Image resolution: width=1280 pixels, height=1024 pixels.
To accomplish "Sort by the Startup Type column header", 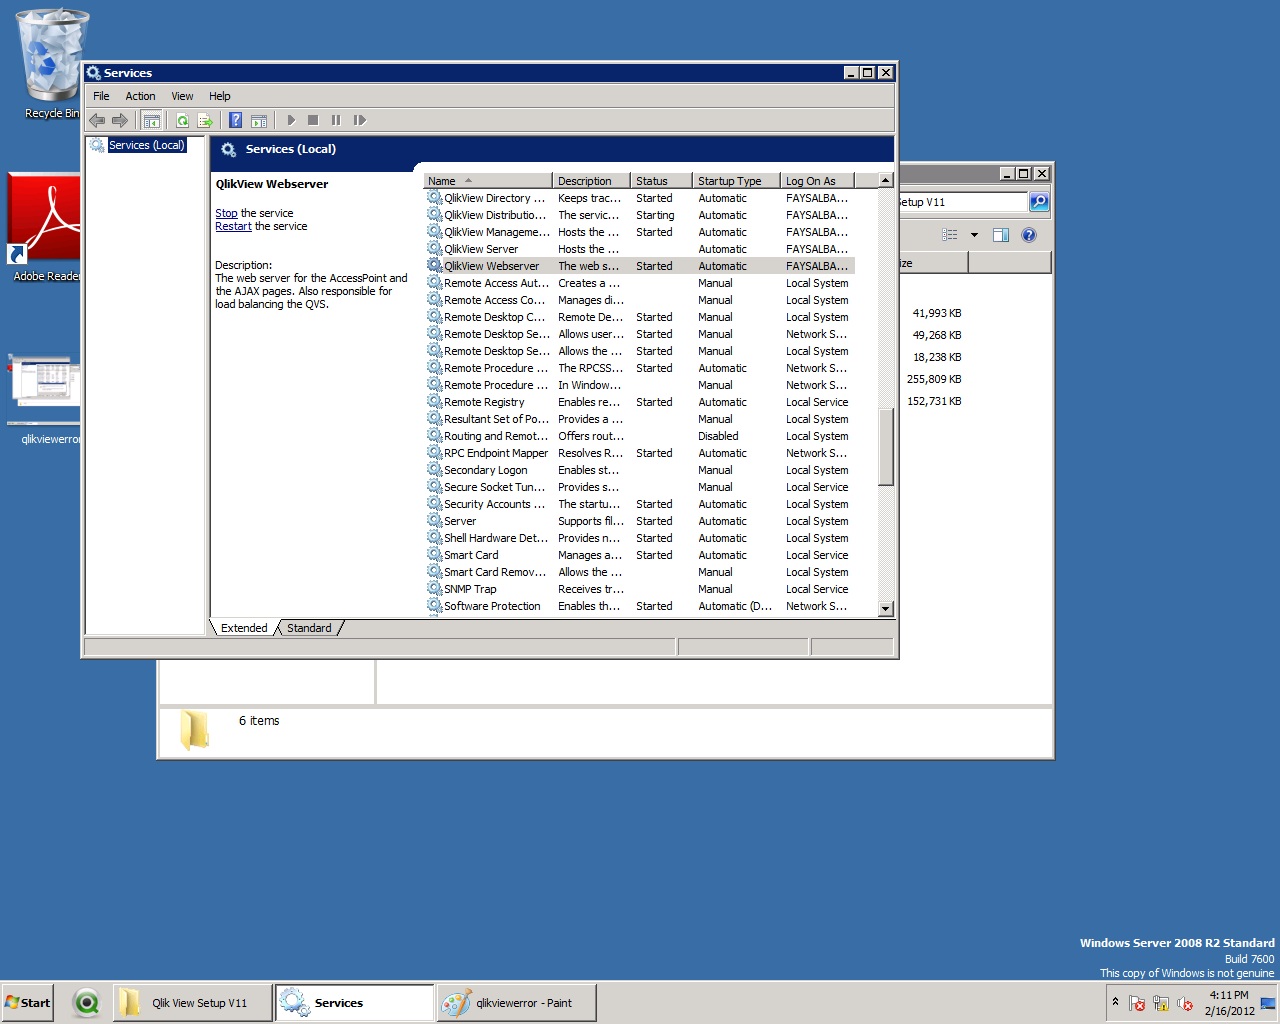I will tap(736, 181).
